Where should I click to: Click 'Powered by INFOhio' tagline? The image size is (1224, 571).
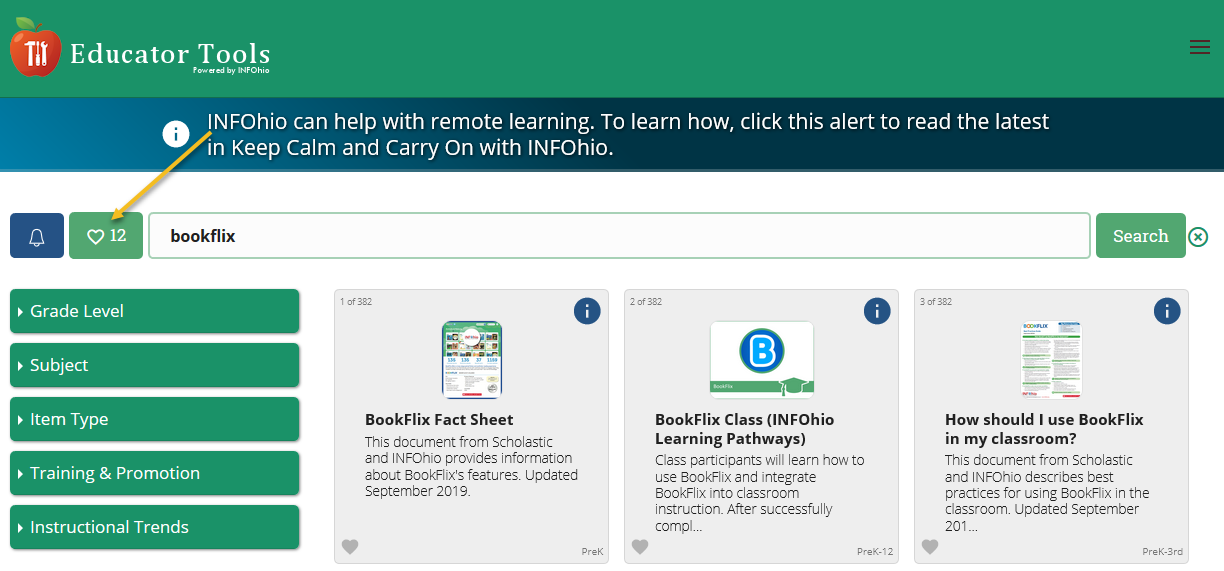231,71
